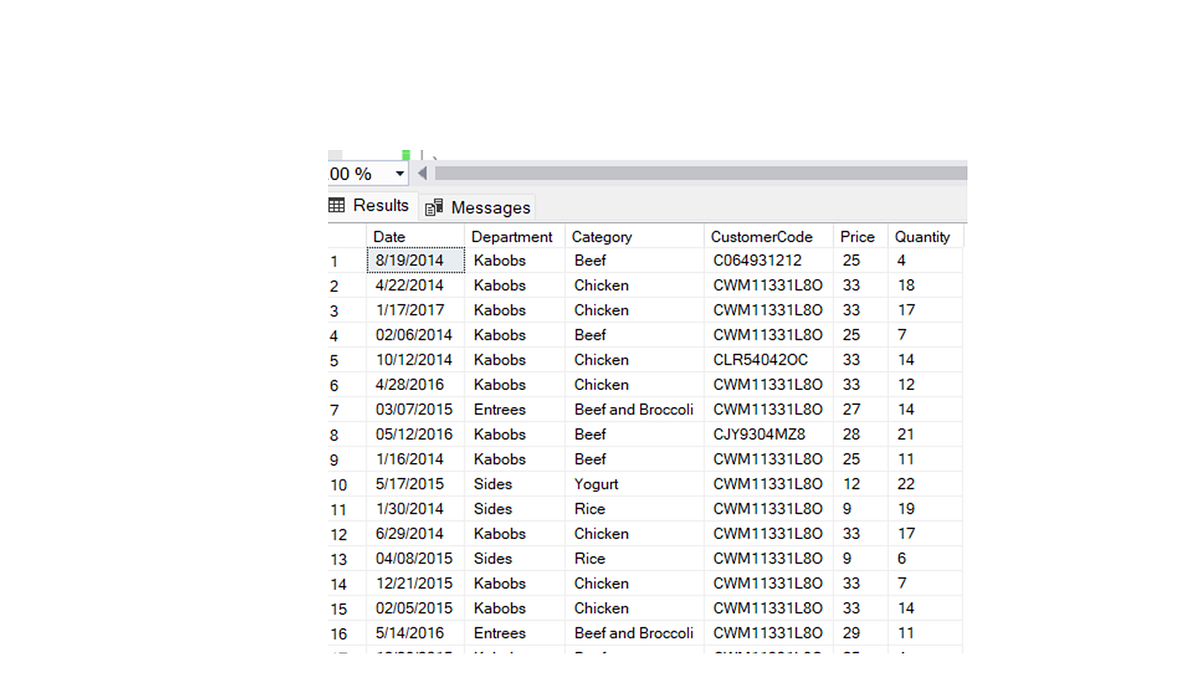1200x675 pixels.
Task: Switch to the Messages tab
Action: [490, 207]
